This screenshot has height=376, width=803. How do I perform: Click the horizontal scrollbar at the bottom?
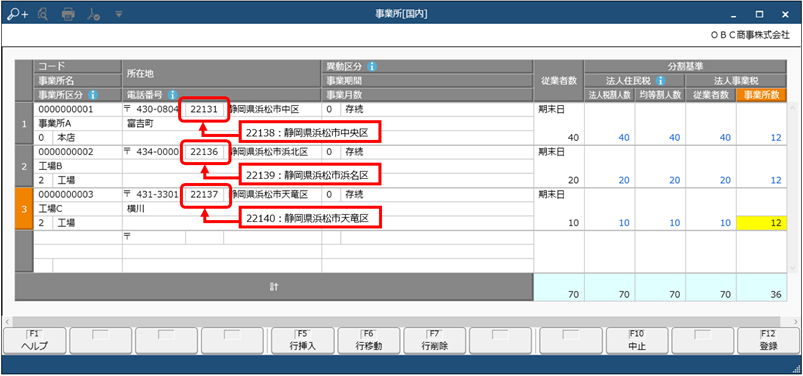click(397, 321)
